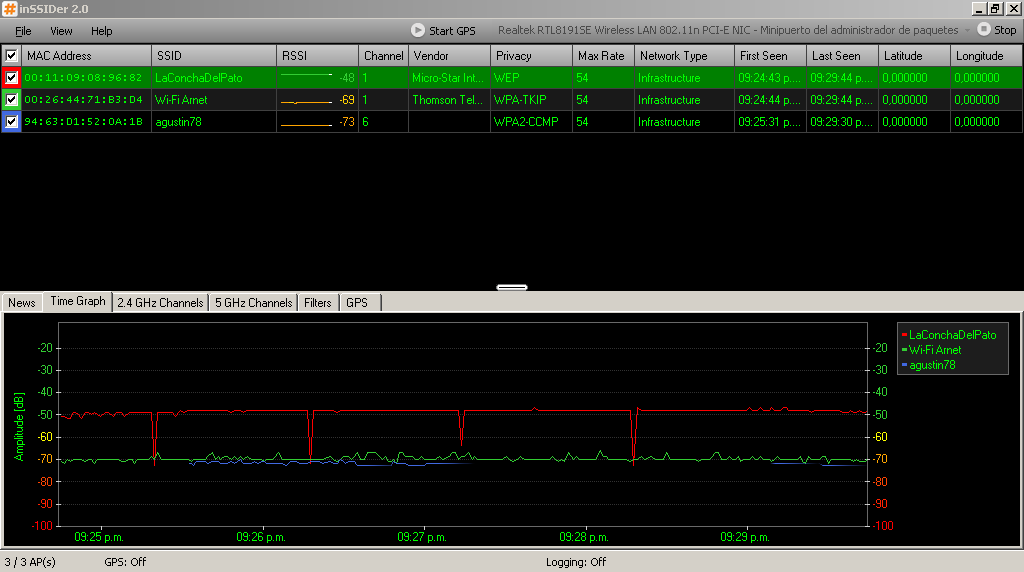Sort networks by the RSSI column header
The width and height of the screenshot is (1024, 572).
point(317,56)
